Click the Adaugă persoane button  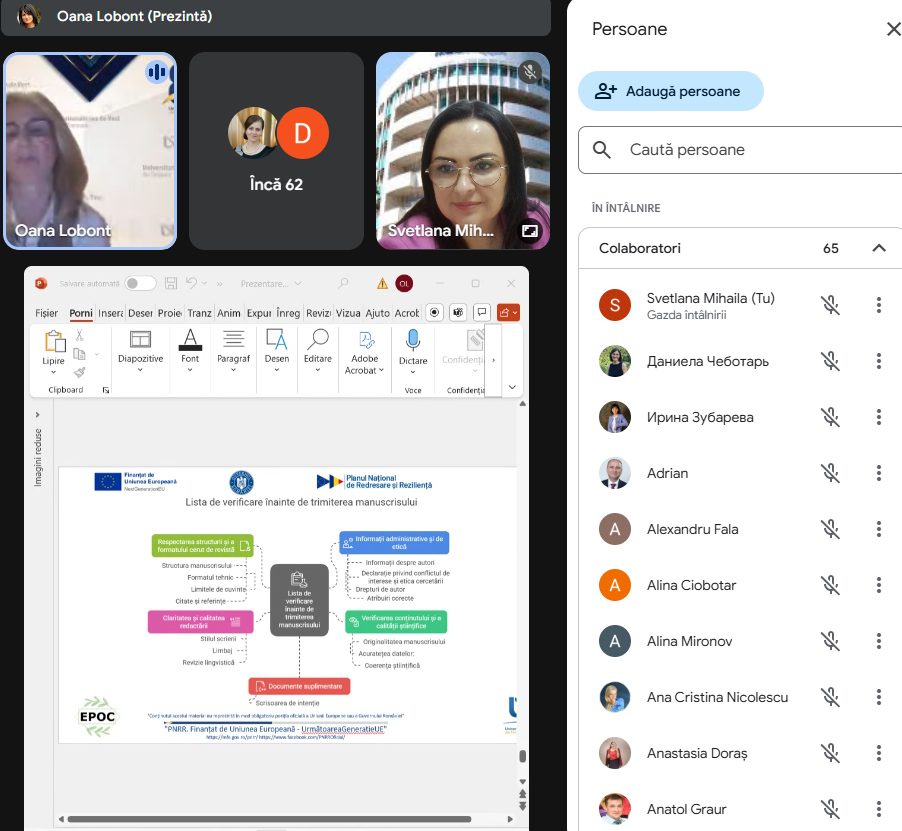pos(670,91)
